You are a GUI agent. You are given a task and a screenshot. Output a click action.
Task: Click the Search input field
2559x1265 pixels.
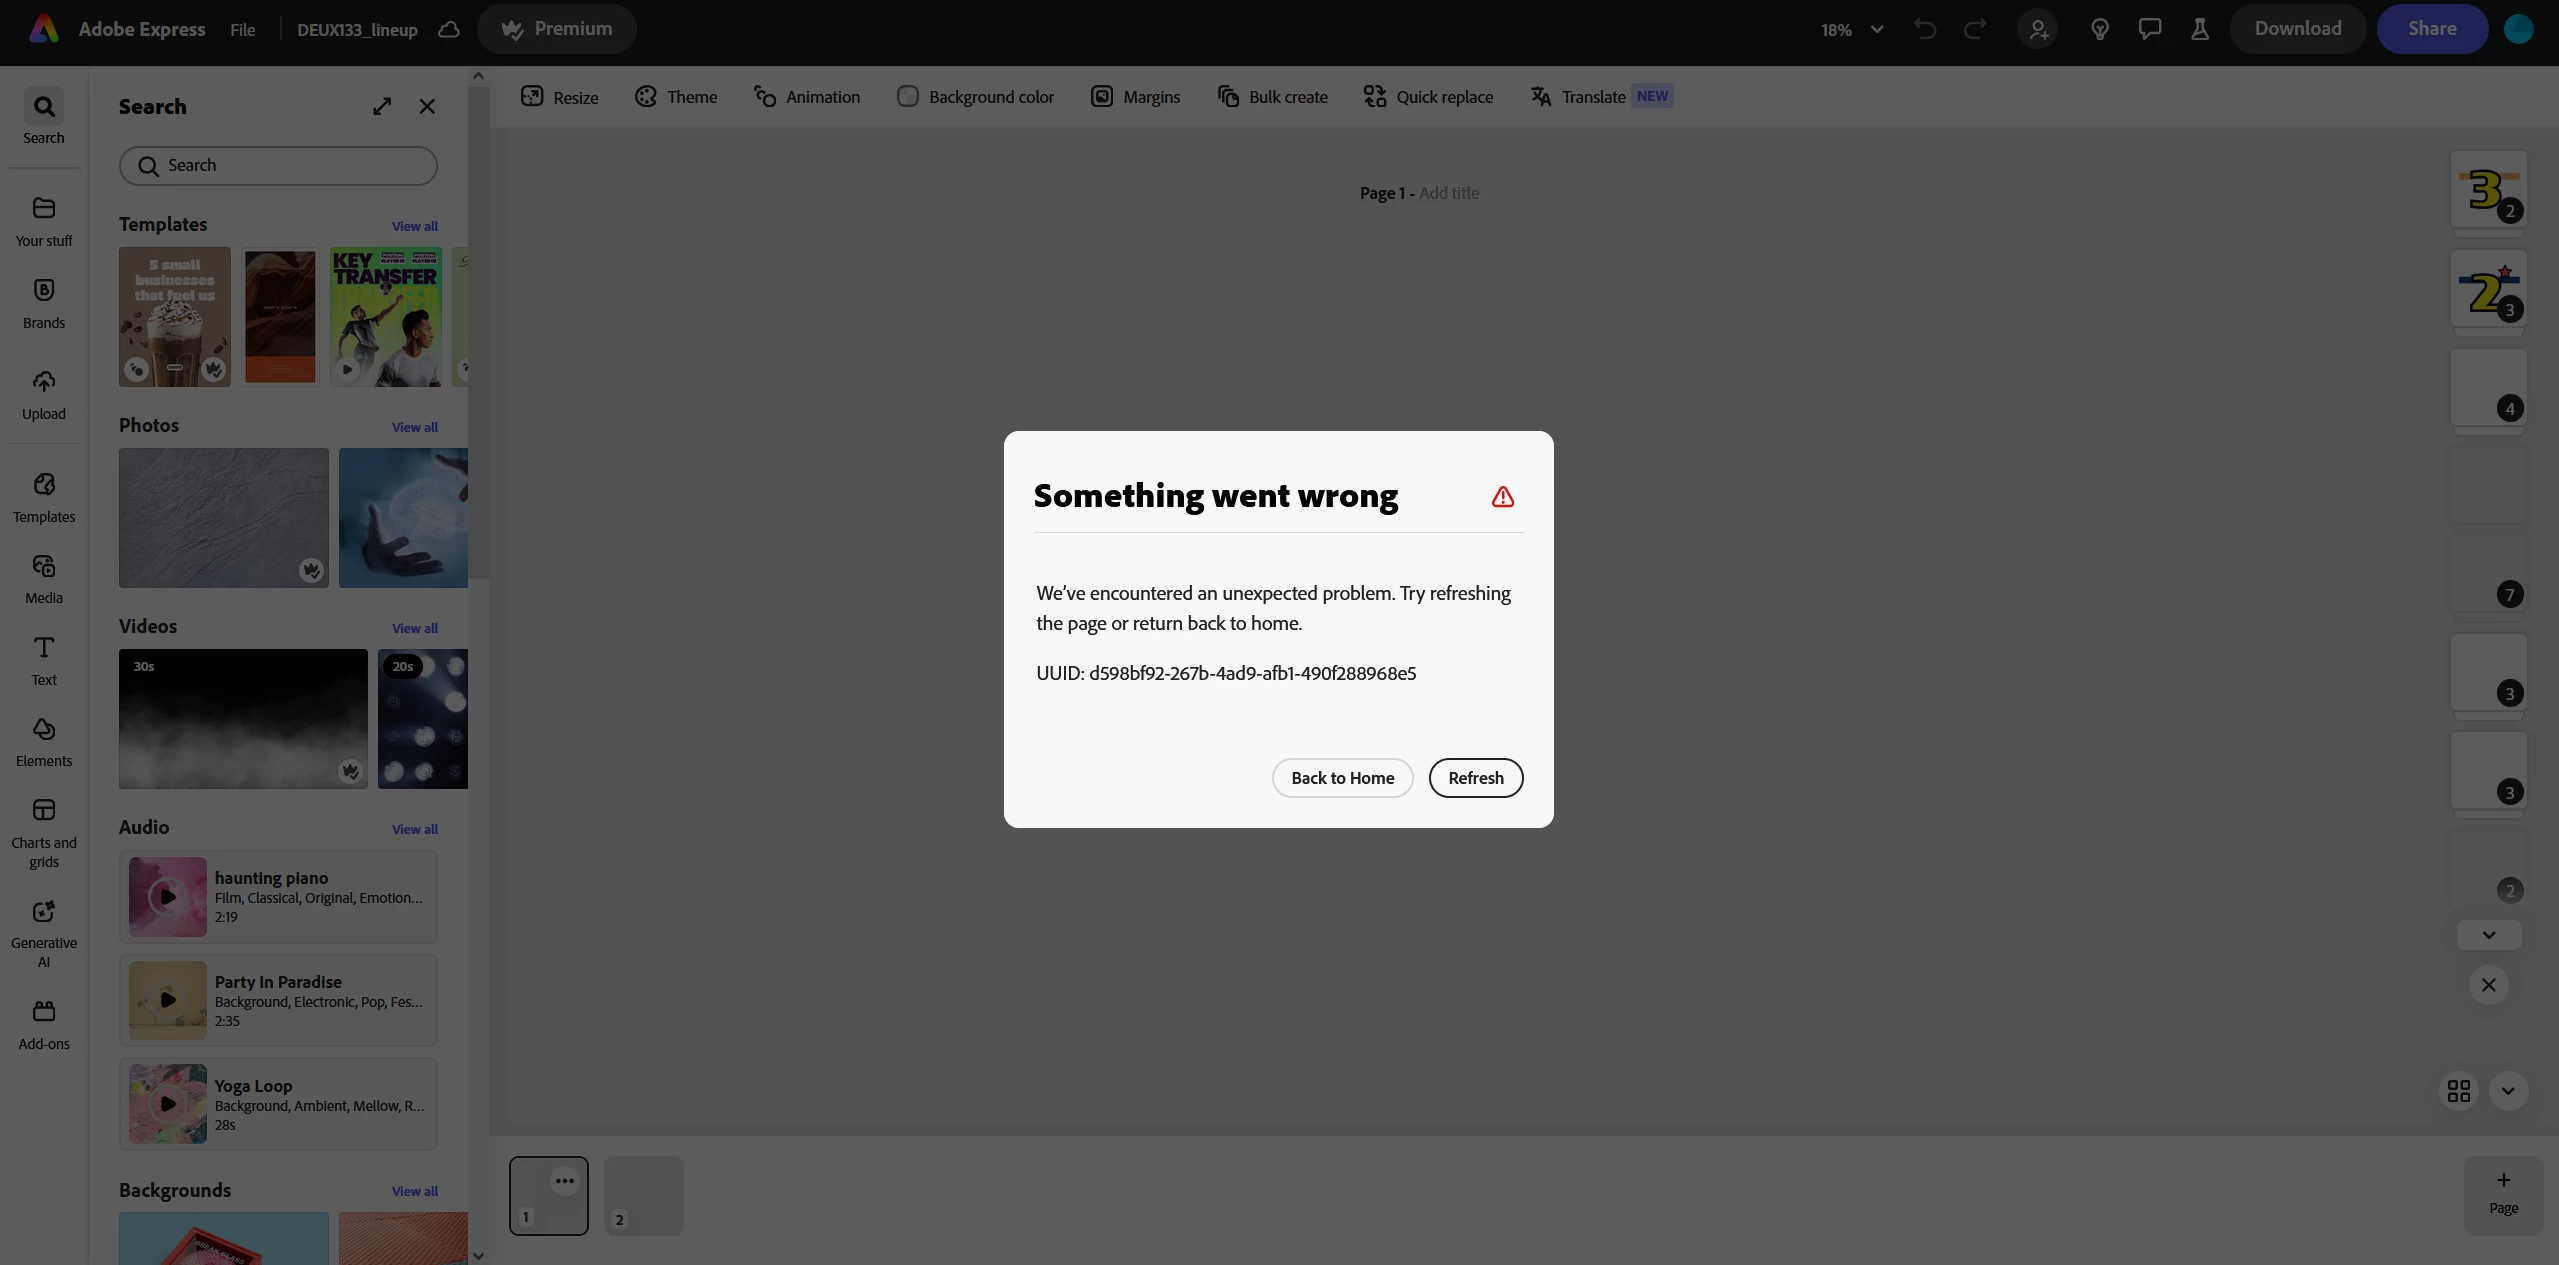pyautogui.click(x=278, y=166)
